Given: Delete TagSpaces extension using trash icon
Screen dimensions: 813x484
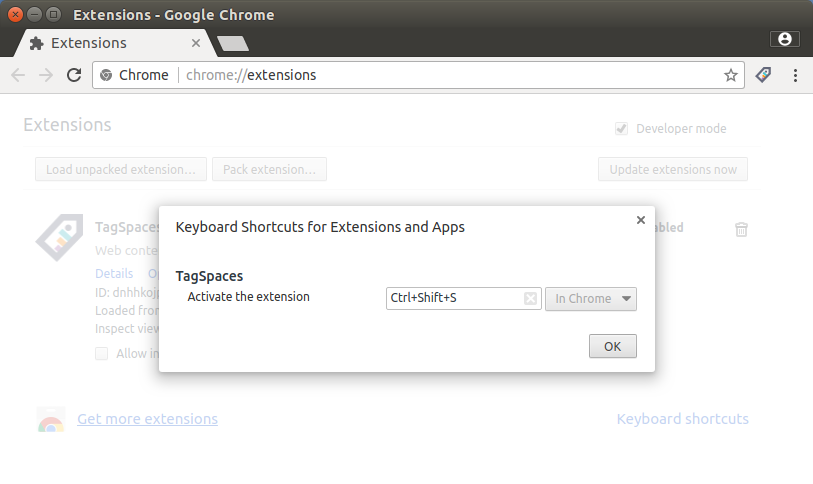Looking at the screenshot, I should point(741,229).
